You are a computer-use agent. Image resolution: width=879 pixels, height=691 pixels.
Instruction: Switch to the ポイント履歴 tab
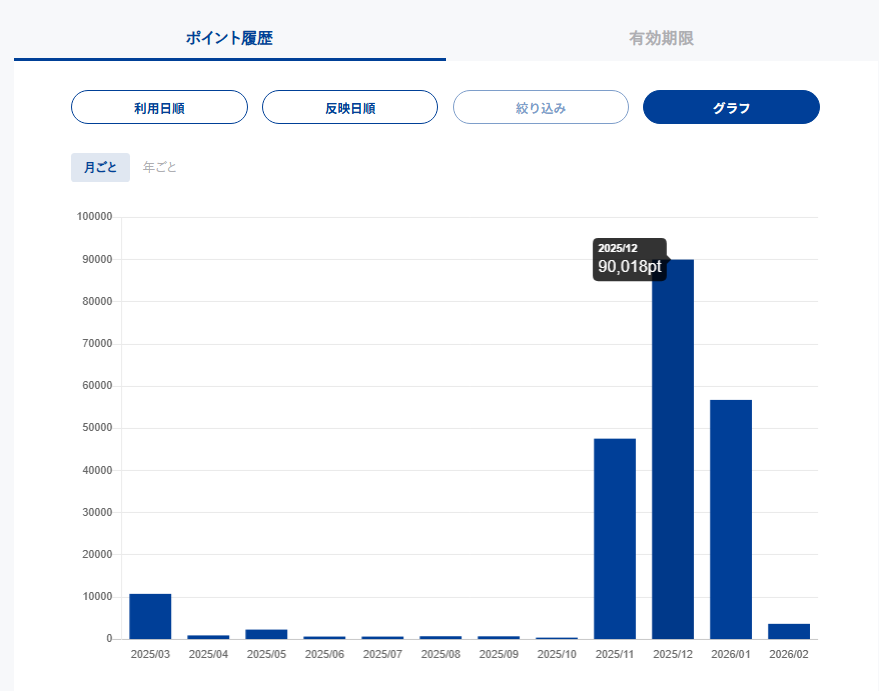pos(229,38)
